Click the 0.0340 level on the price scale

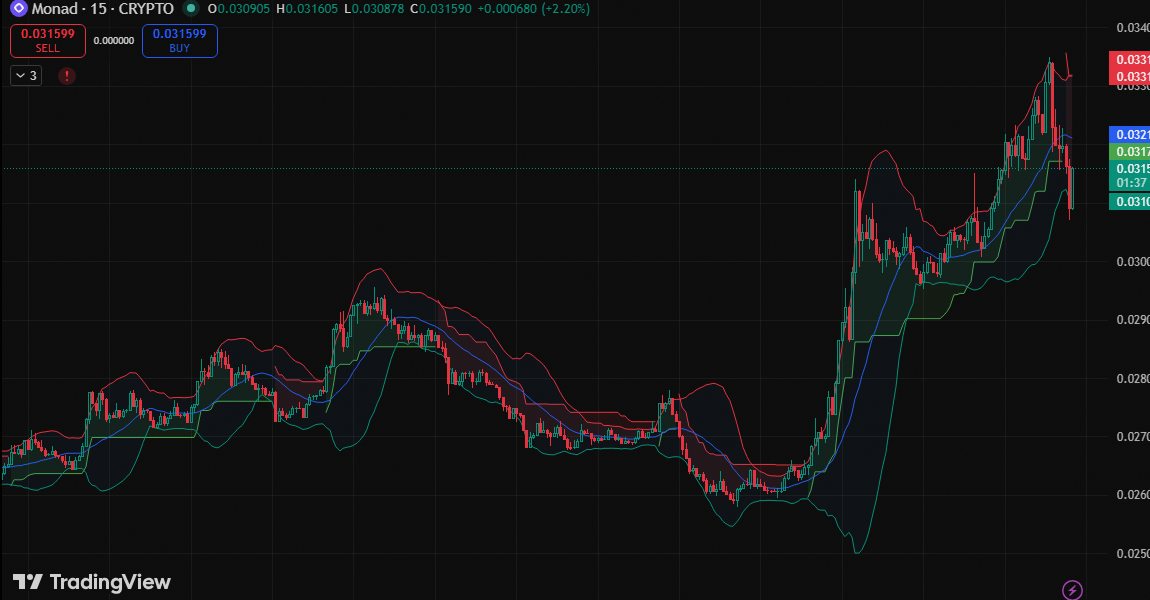(1133, 27)
